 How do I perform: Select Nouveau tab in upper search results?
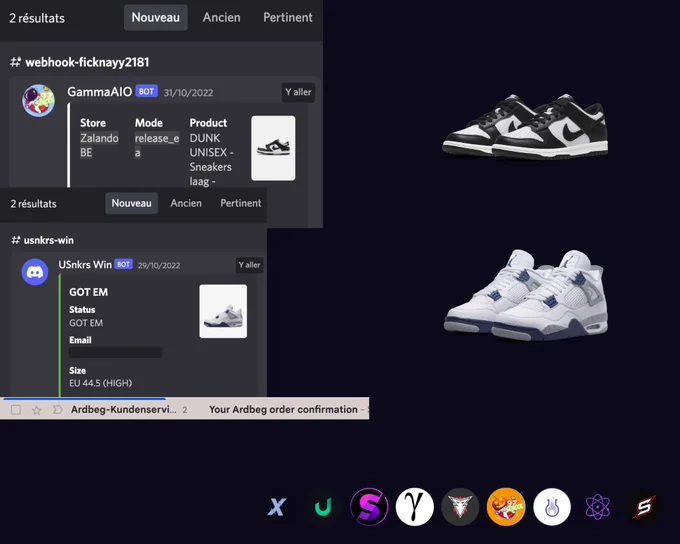(x=156, y=17)
